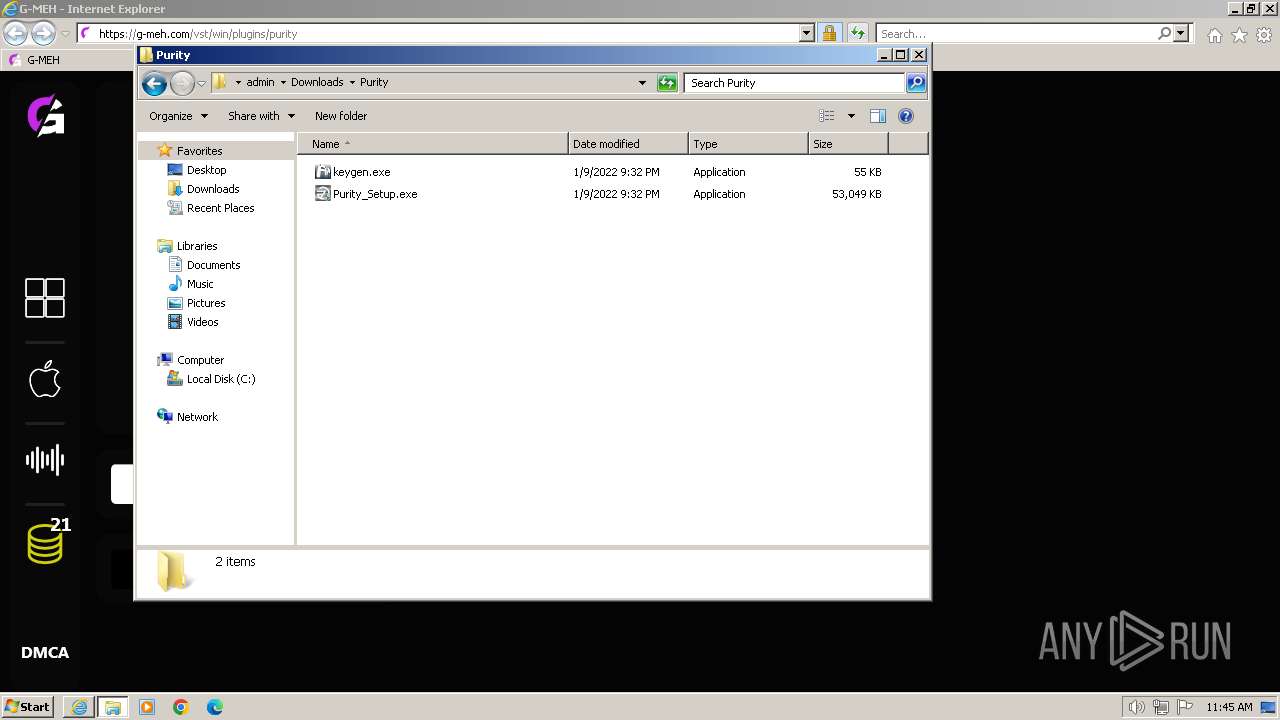Expand address bar previous locations dropdown

click(x=642, y=83)
